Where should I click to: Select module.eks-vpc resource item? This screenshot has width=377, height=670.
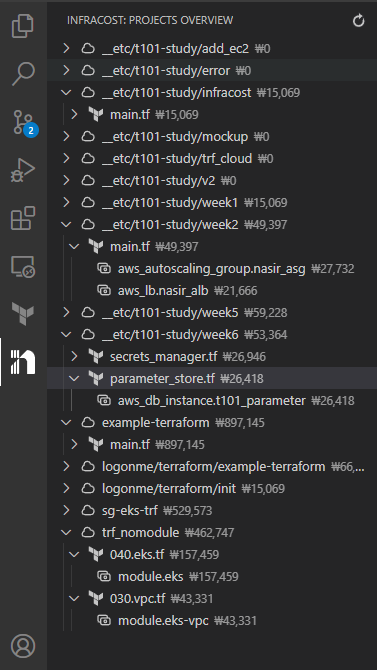212,620
